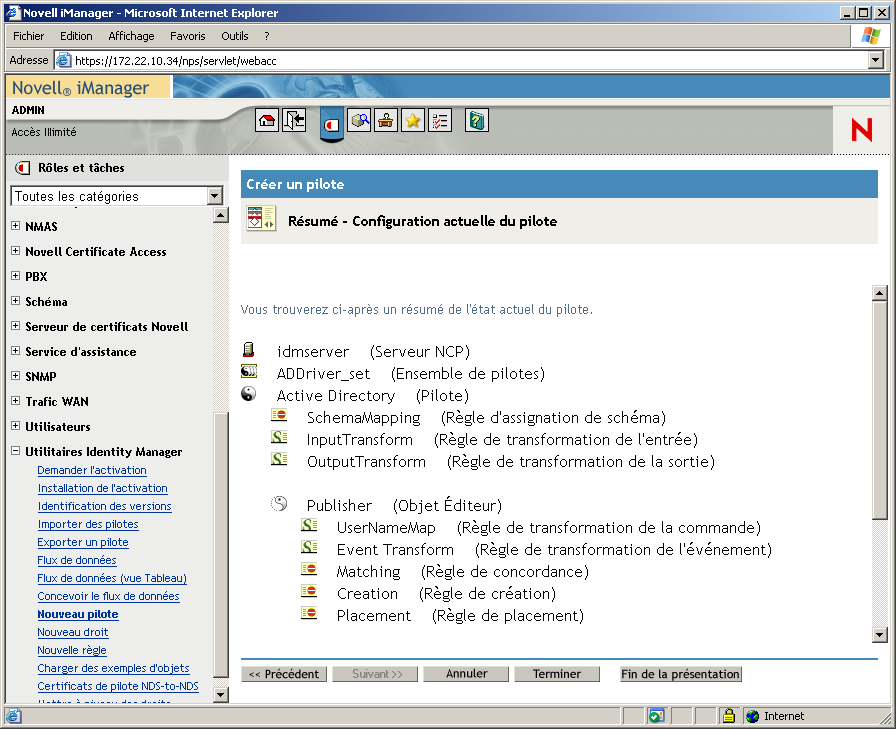Click the Configure workstation toolbar icon

coord(385,120)
